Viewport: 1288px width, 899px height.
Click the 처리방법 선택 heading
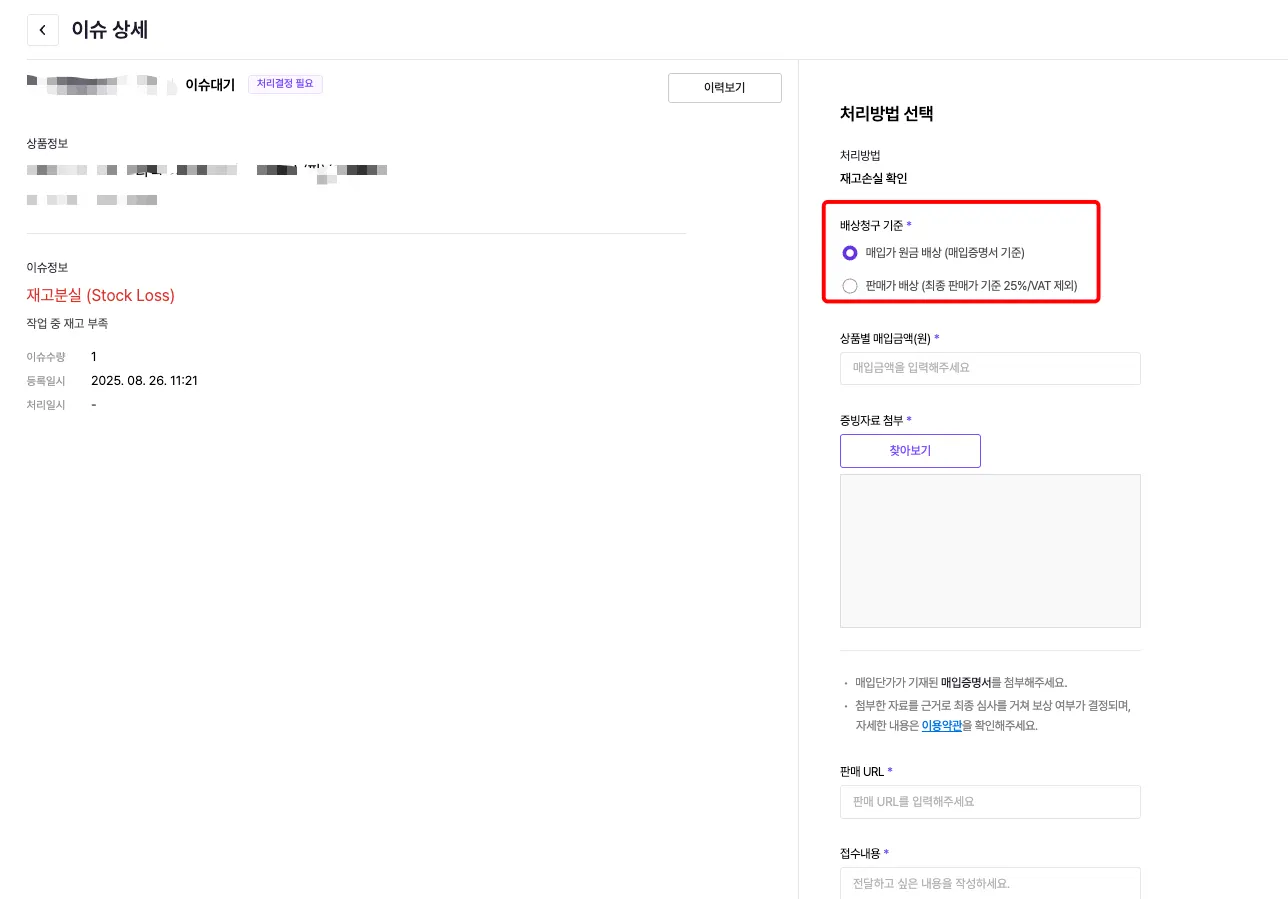pyautogui.click(x=886, y=114)
